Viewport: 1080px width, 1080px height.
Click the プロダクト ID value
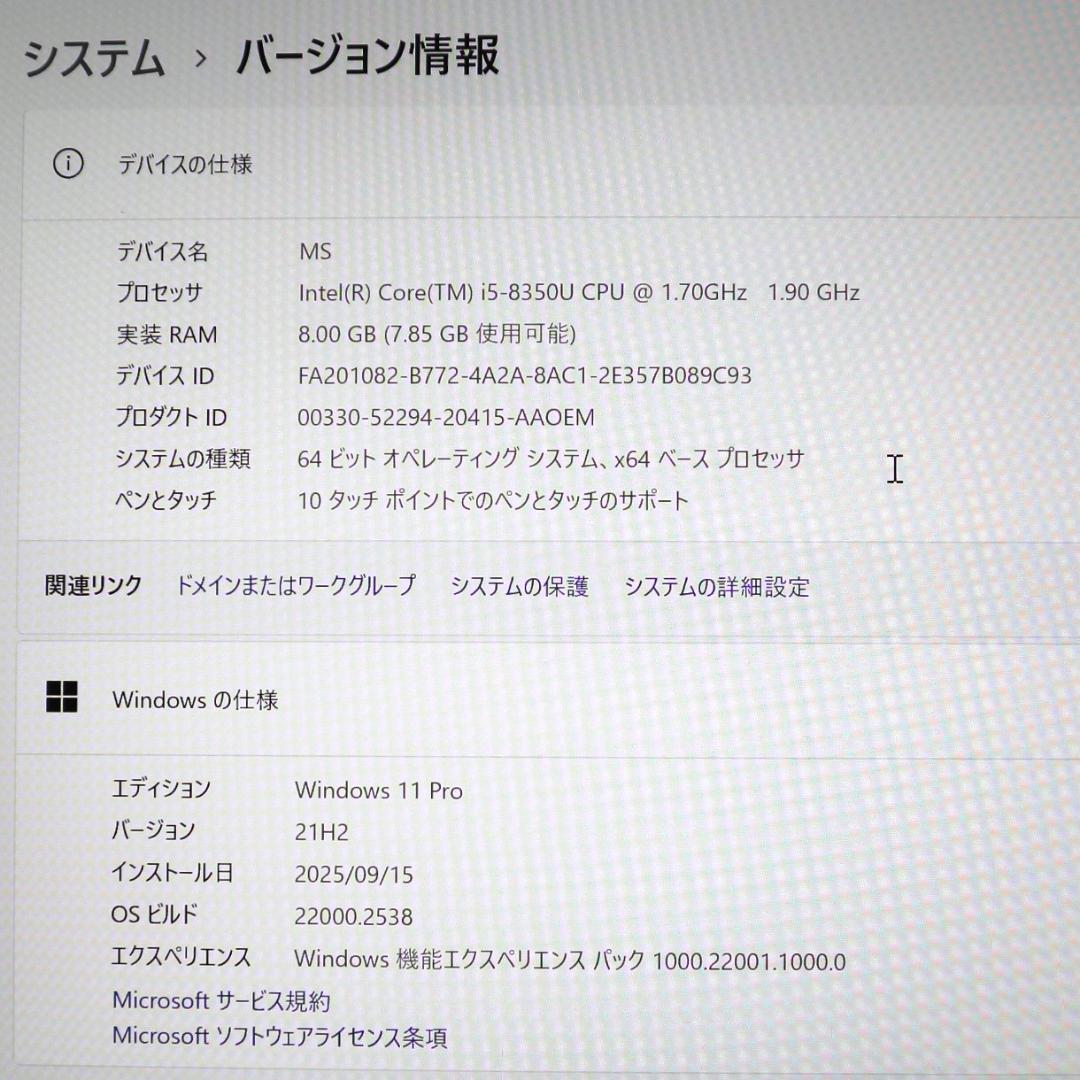(447, 417)
